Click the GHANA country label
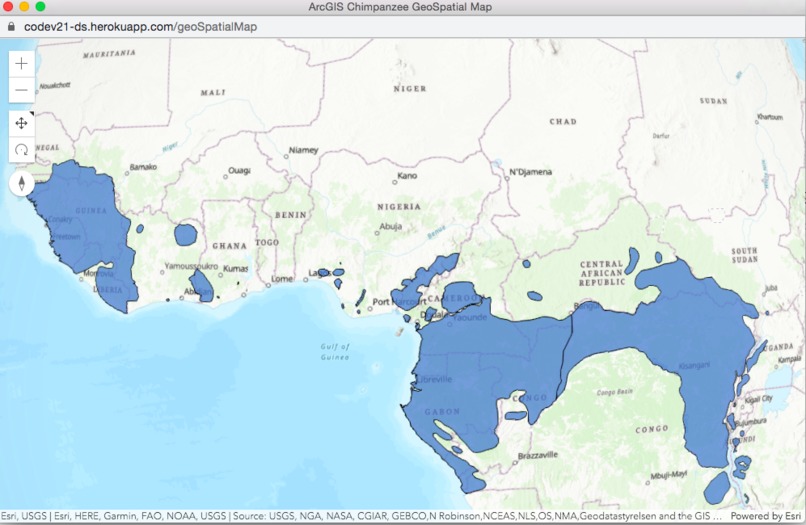The image size is (806, 525). (x=229, y=246)
